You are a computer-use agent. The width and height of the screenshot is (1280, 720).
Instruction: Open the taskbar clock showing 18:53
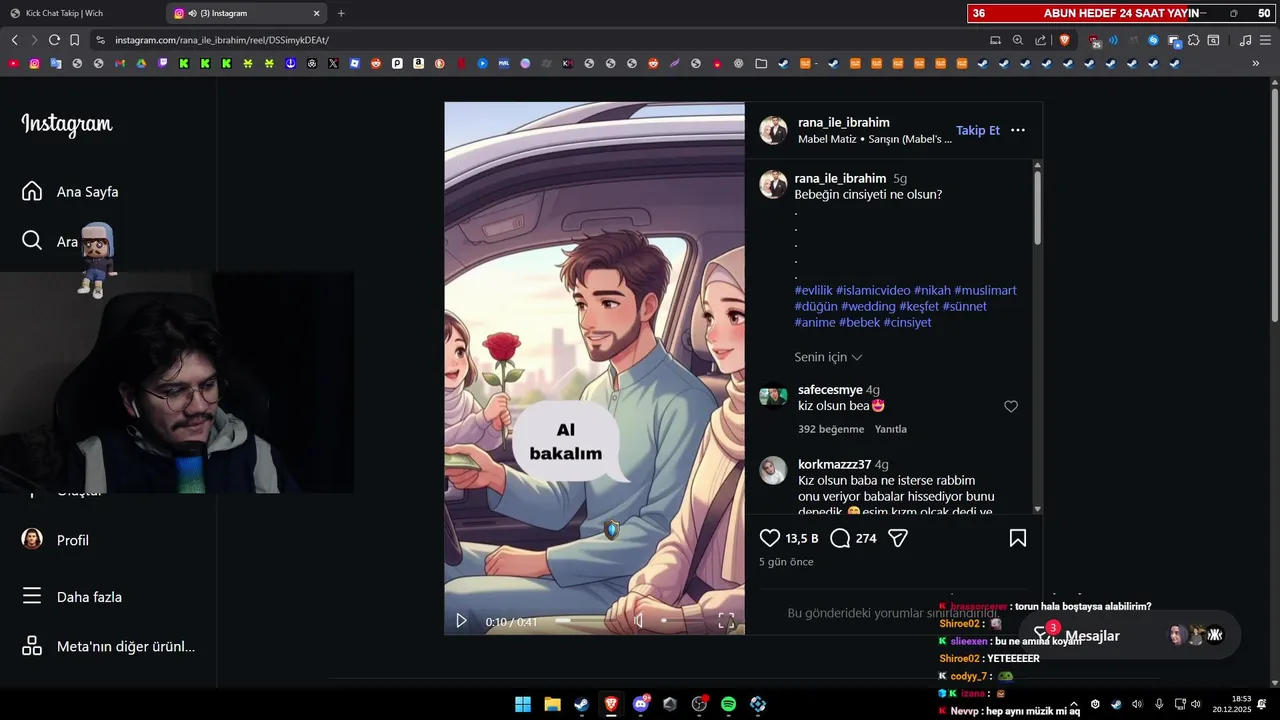pyautogui.click(x=1234, y=704)
